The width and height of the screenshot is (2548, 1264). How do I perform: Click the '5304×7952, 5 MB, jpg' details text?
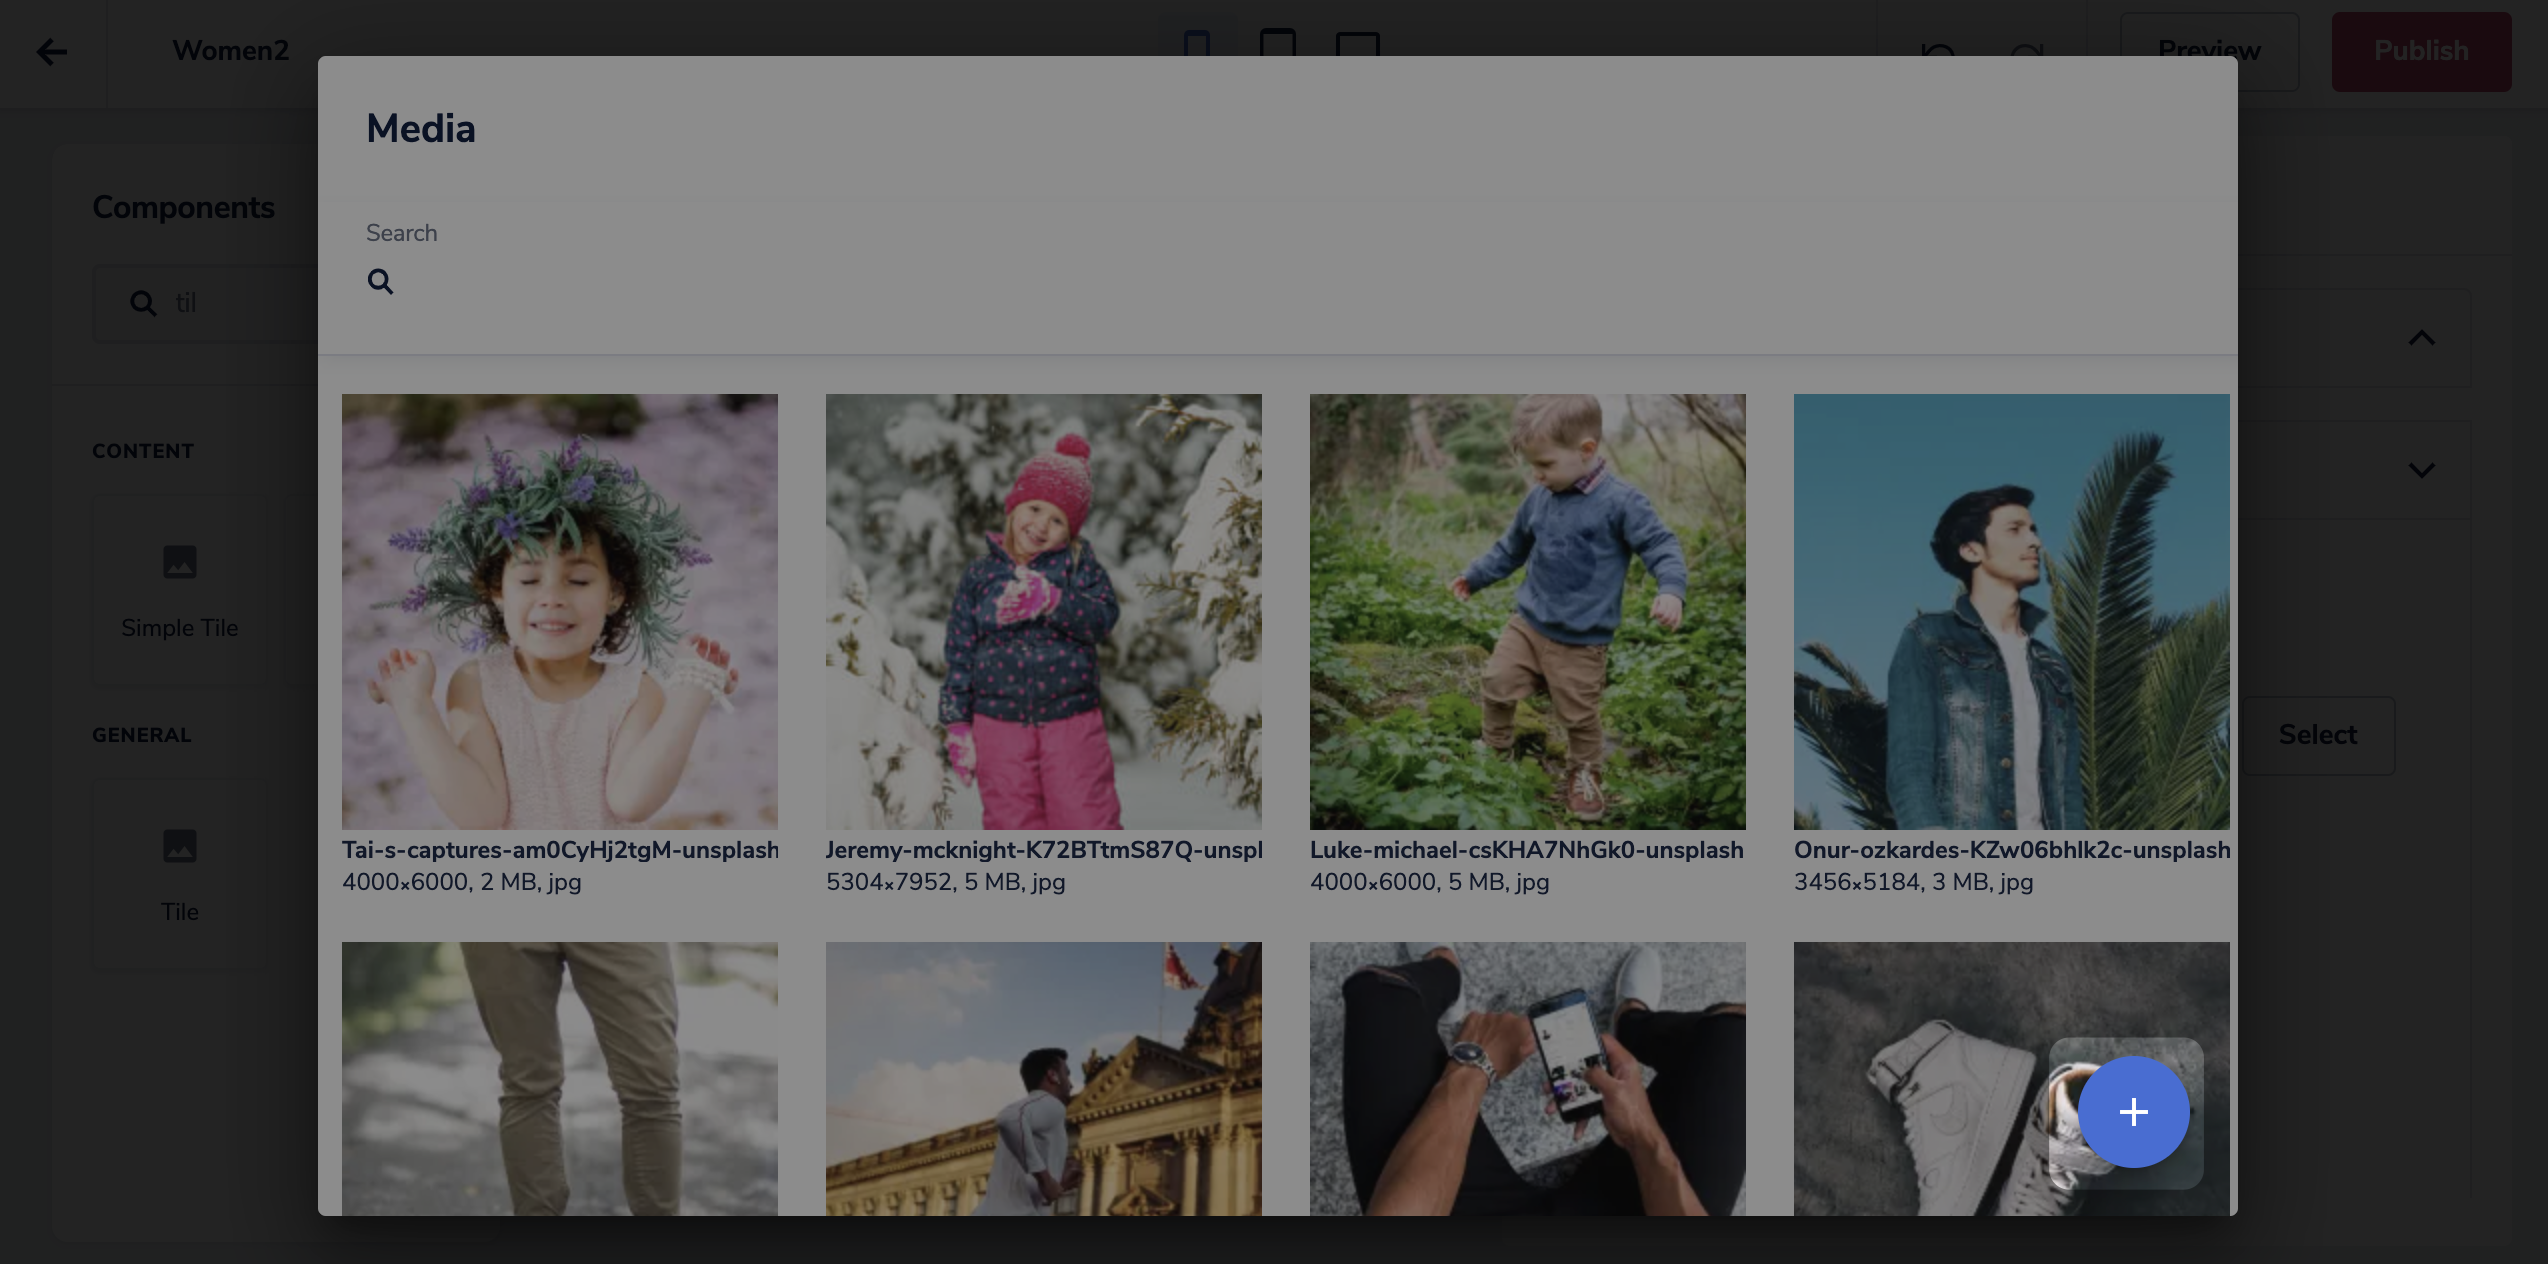946,882
